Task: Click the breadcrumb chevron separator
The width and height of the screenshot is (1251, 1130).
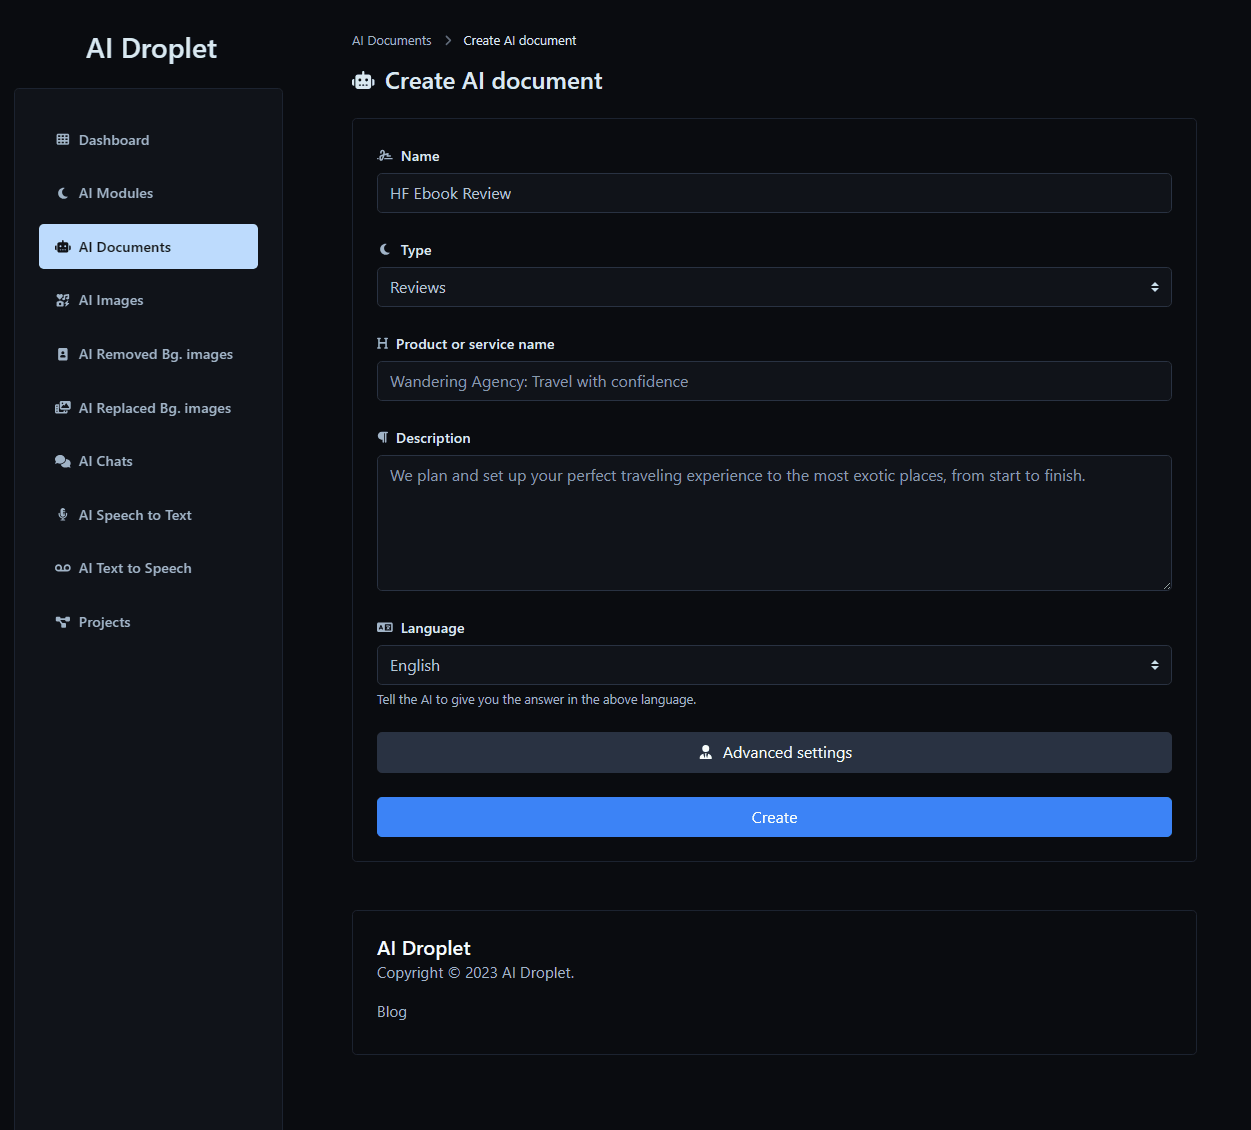Action: (x=448, y=41)
